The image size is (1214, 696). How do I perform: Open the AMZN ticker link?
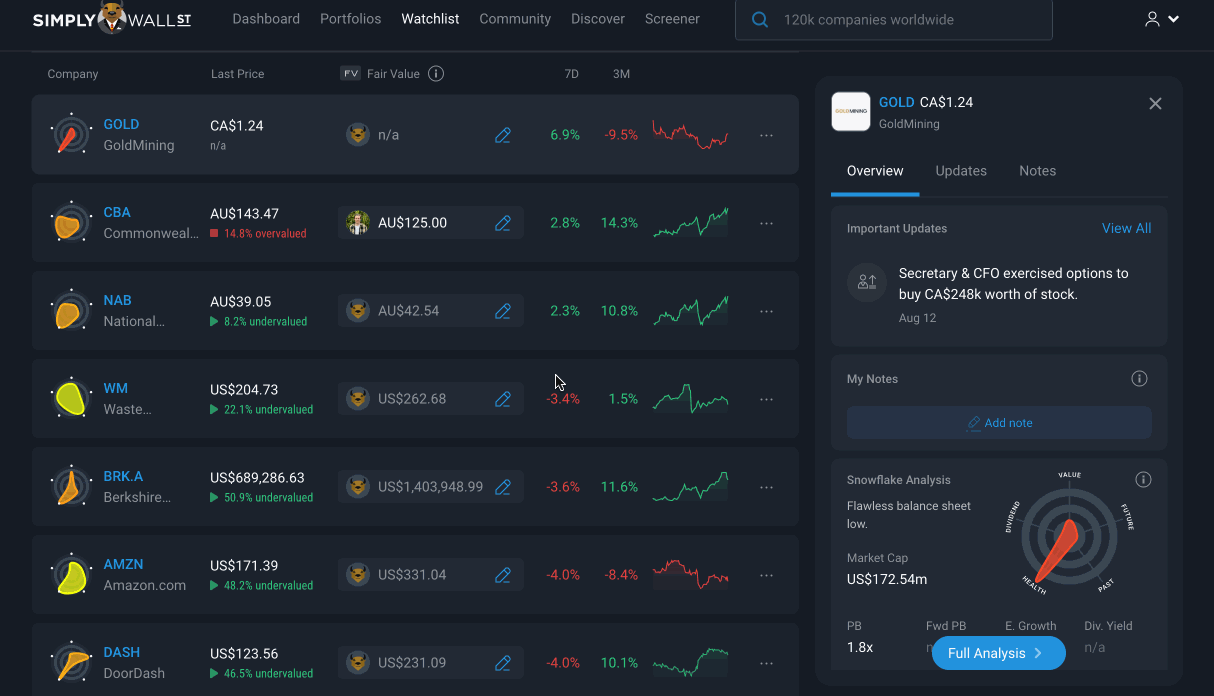tap(124, 565)
